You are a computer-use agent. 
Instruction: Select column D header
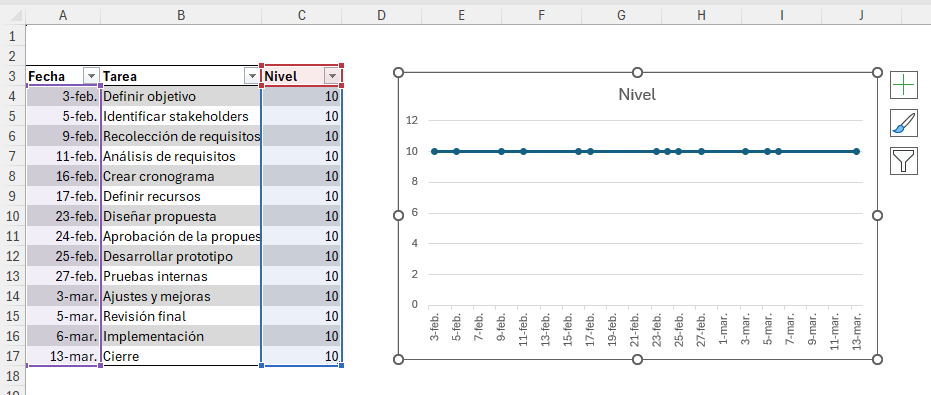click(x=382, y=15)
